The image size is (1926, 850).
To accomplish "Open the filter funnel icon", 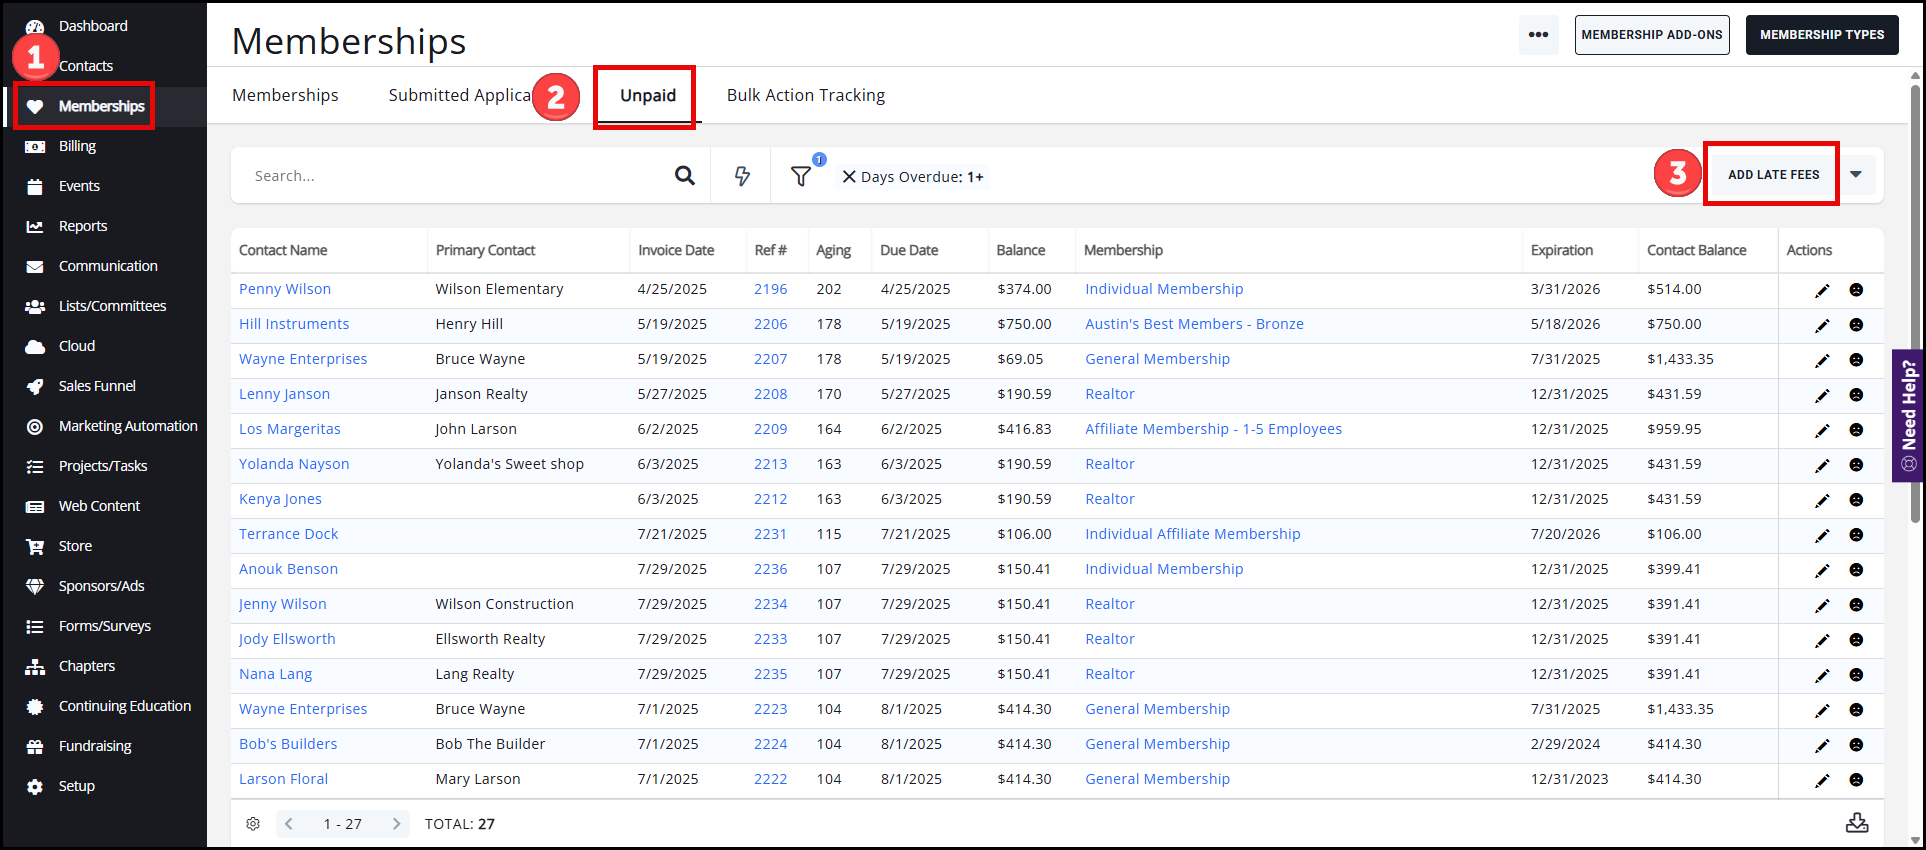I will pos(801,176).
